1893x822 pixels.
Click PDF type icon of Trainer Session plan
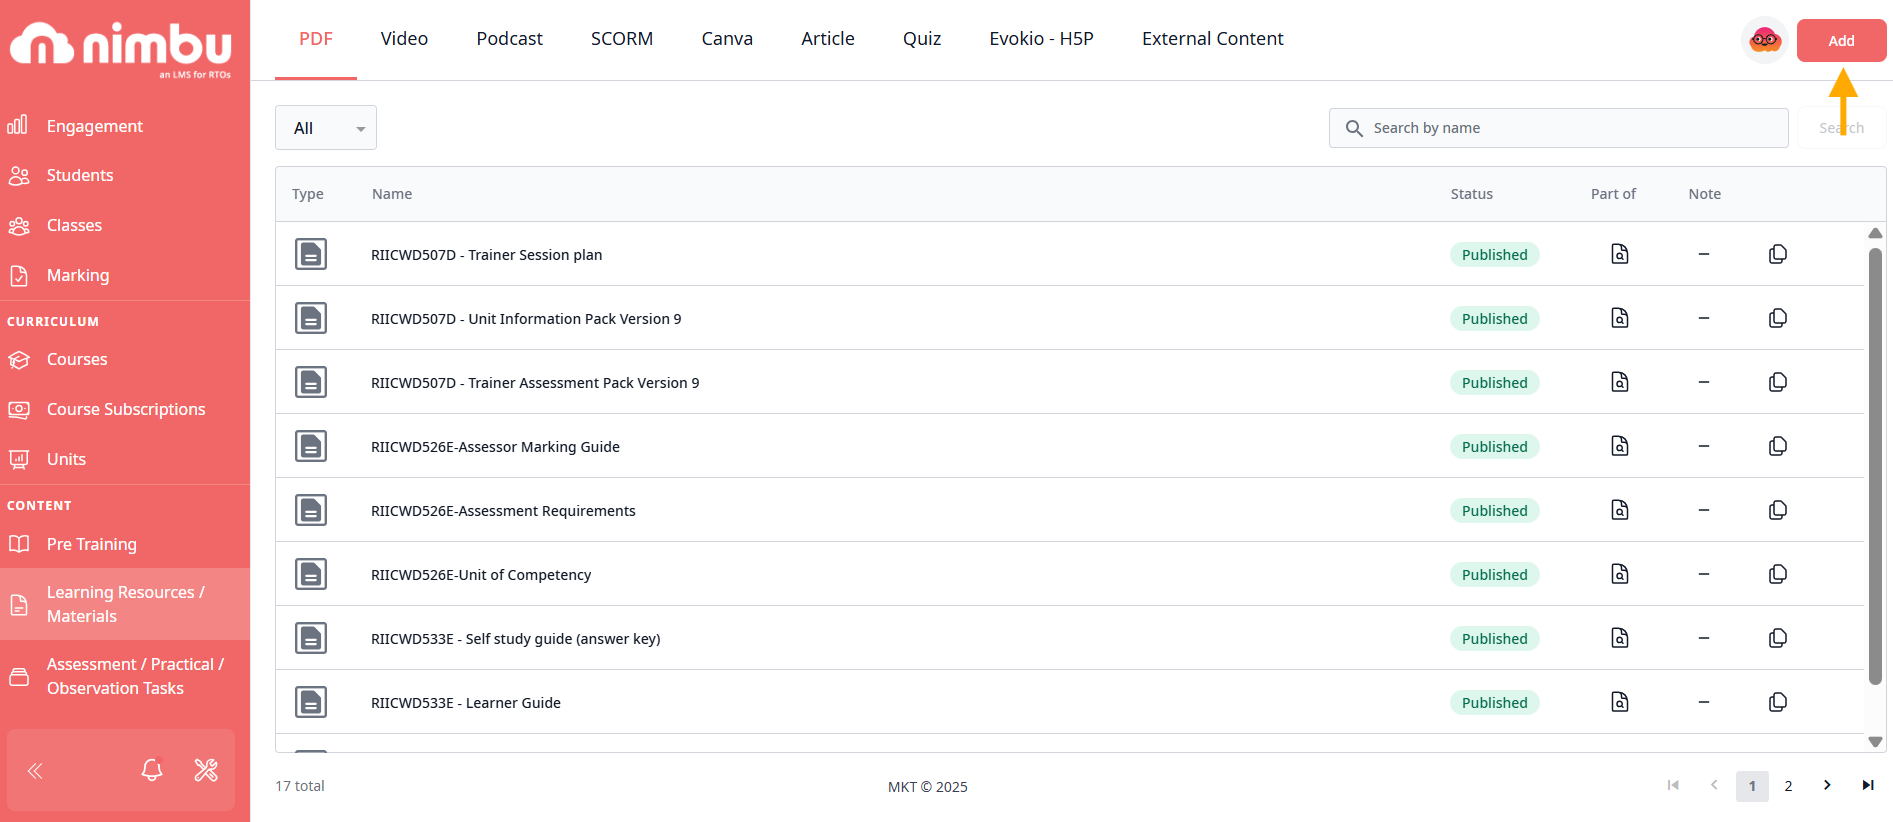[x=311, y=254]
